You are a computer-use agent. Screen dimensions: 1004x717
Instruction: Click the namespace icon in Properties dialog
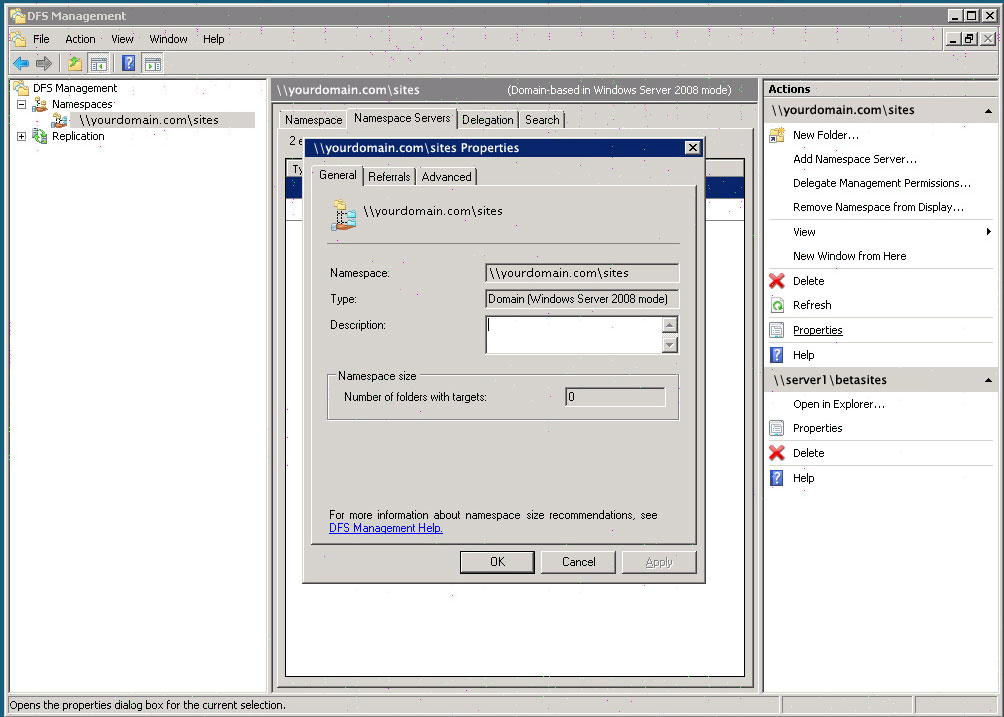[344, 215]
